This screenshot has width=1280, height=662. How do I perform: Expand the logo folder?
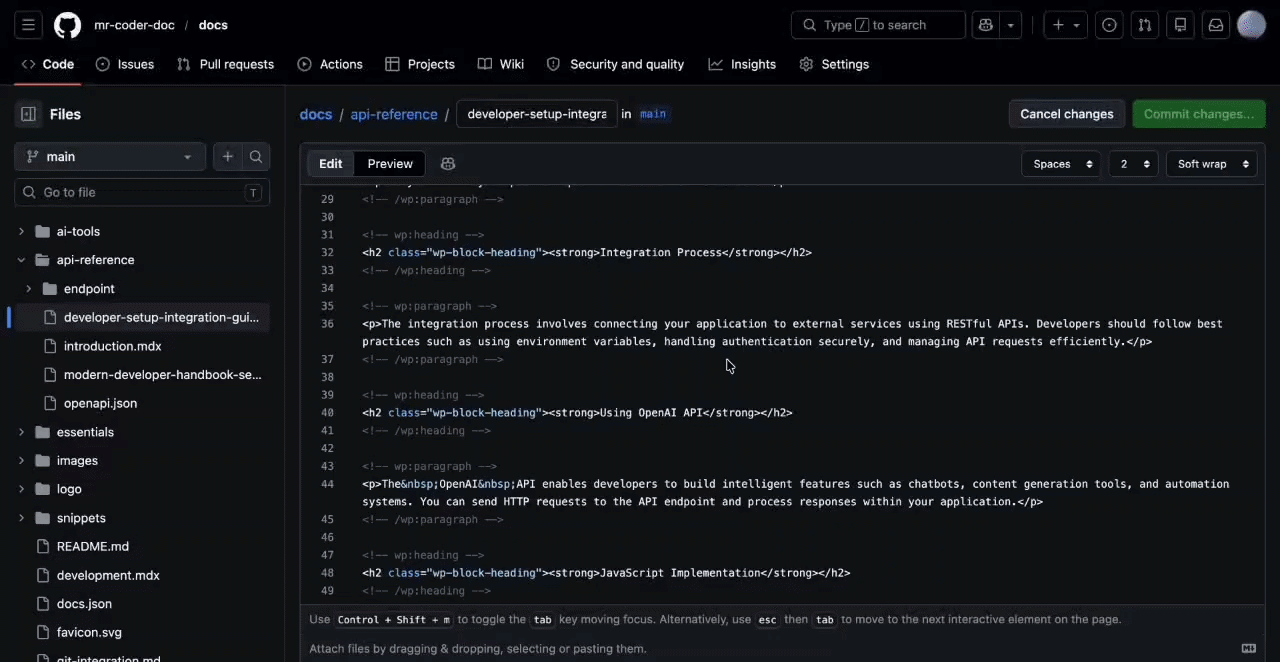tap(21, 489)
